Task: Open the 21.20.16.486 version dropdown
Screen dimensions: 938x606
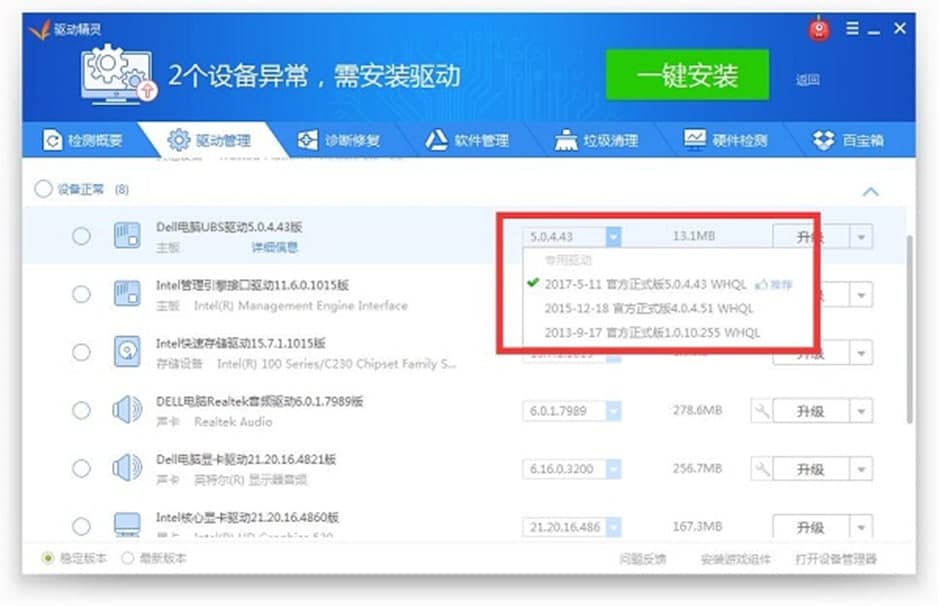Action: (x=613, y=527)
